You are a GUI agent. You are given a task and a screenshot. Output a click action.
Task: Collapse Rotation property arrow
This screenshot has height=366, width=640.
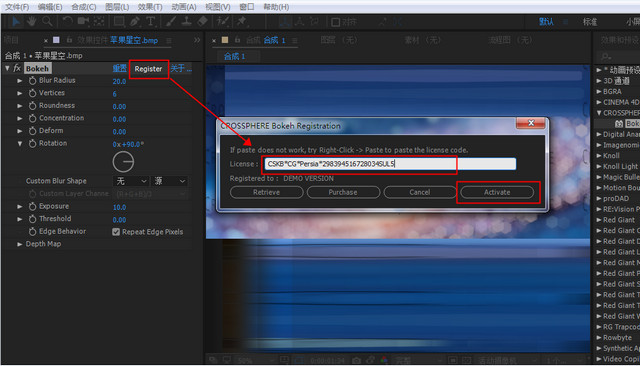pyautogui.click(x=19, y=144)
